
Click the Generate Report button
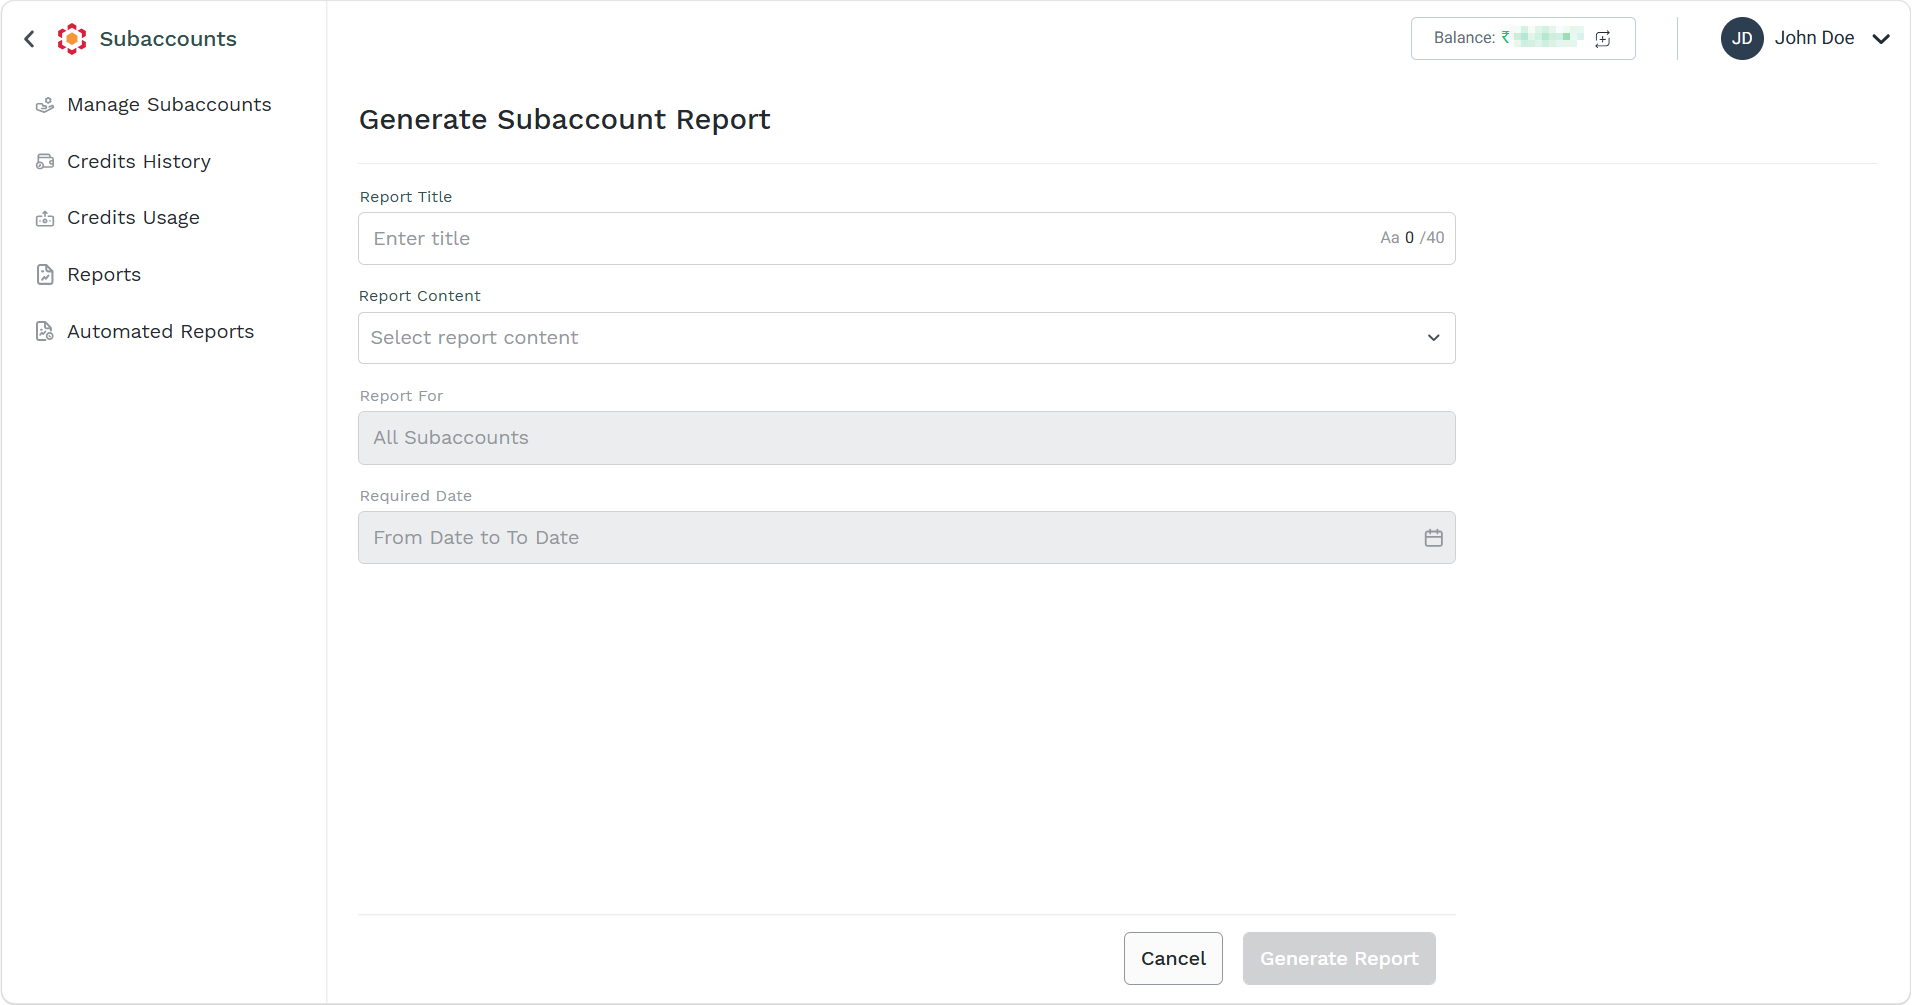(1339, 958)
